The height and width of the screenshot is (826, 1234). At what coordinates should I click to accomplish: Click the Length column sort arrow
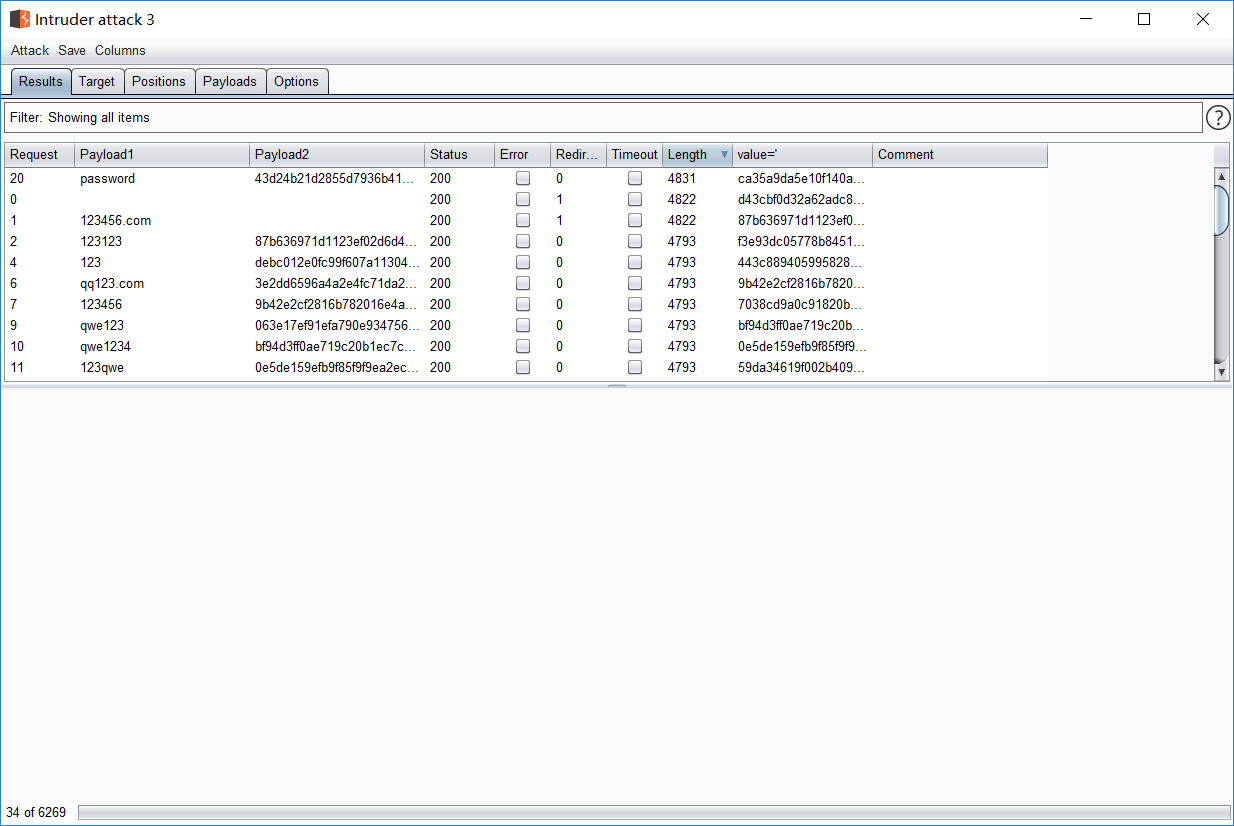point(724,155)
